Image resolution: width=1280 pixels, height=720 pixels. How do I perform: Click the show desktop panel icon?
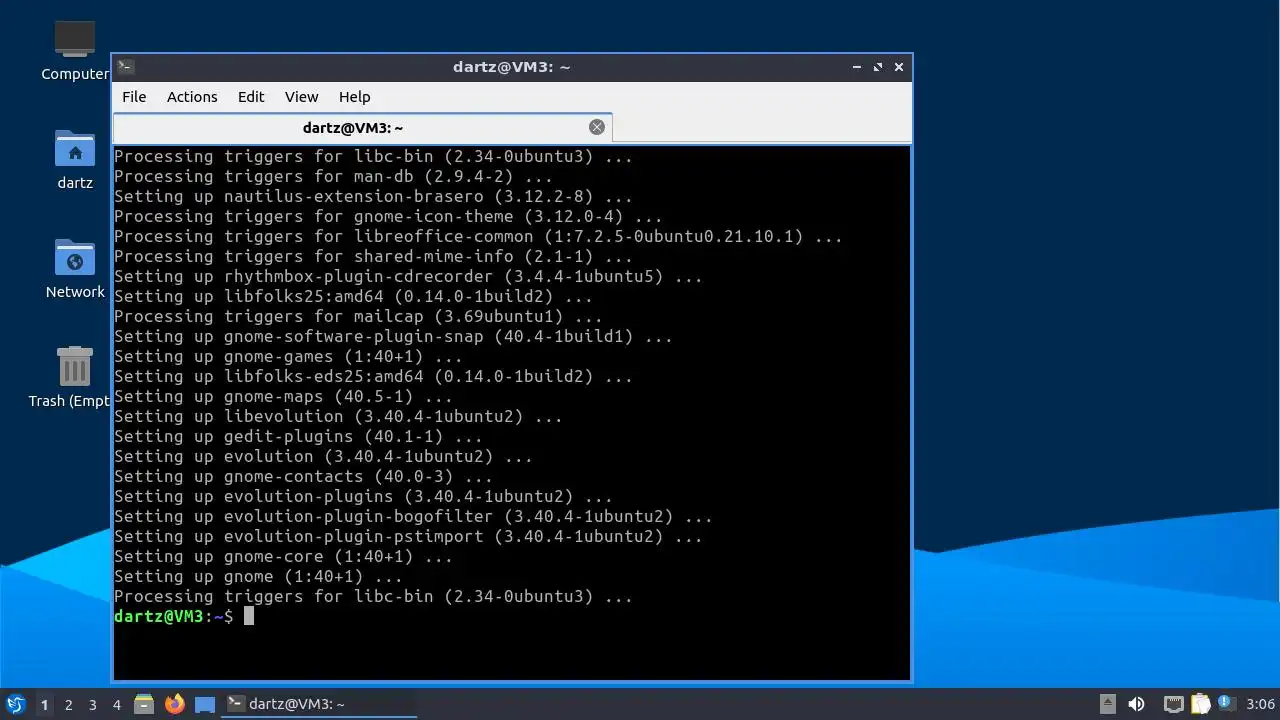click(x=205, y=704)
